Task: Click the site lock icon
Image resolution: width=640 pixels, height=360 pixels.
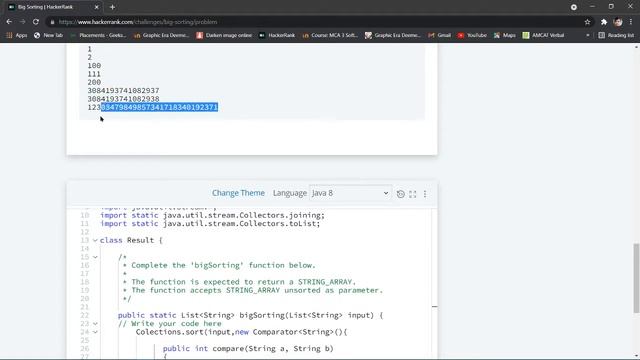Action: coord(52,22)
